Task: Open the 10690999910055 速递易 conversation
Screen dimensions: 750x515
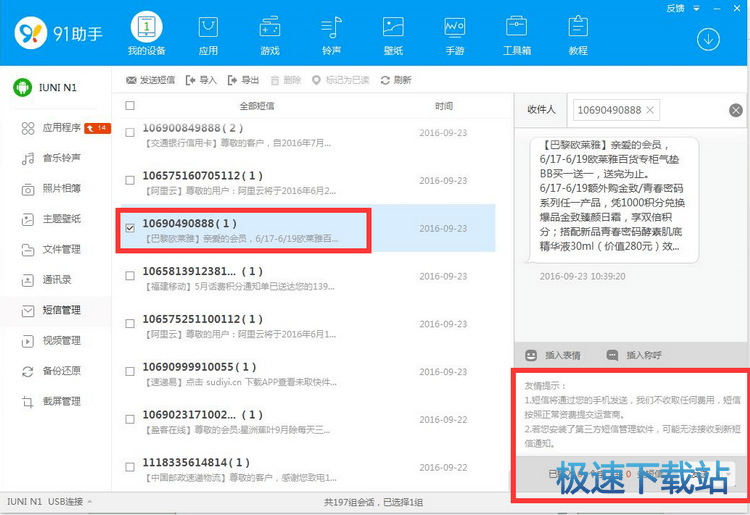Action: 308,374
